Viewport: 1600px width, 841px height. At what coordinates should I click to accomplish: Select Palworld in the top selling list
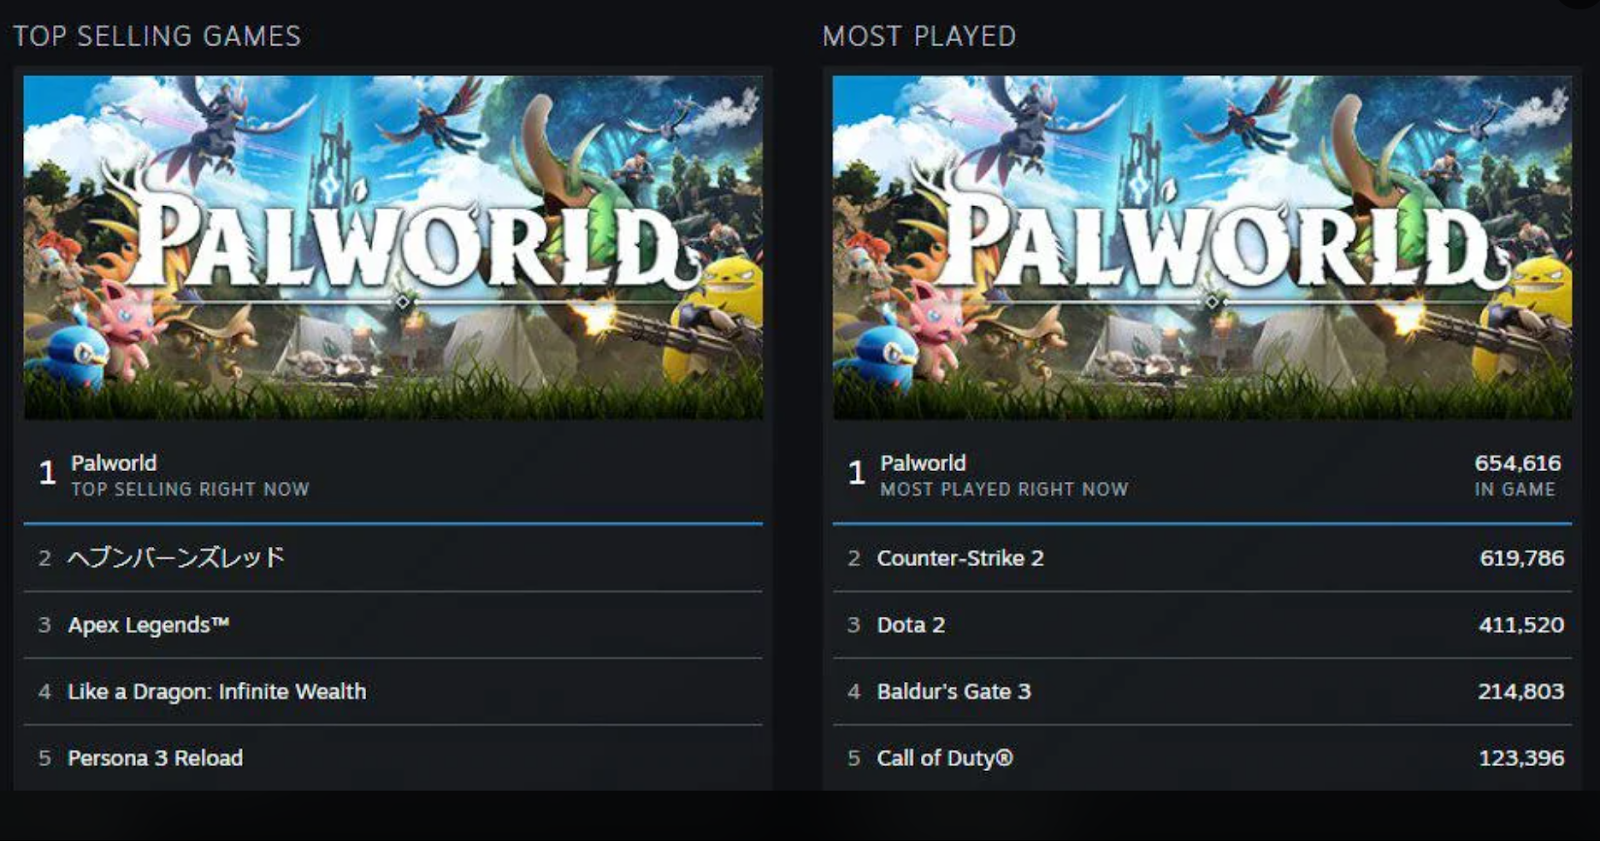[393, 473]
